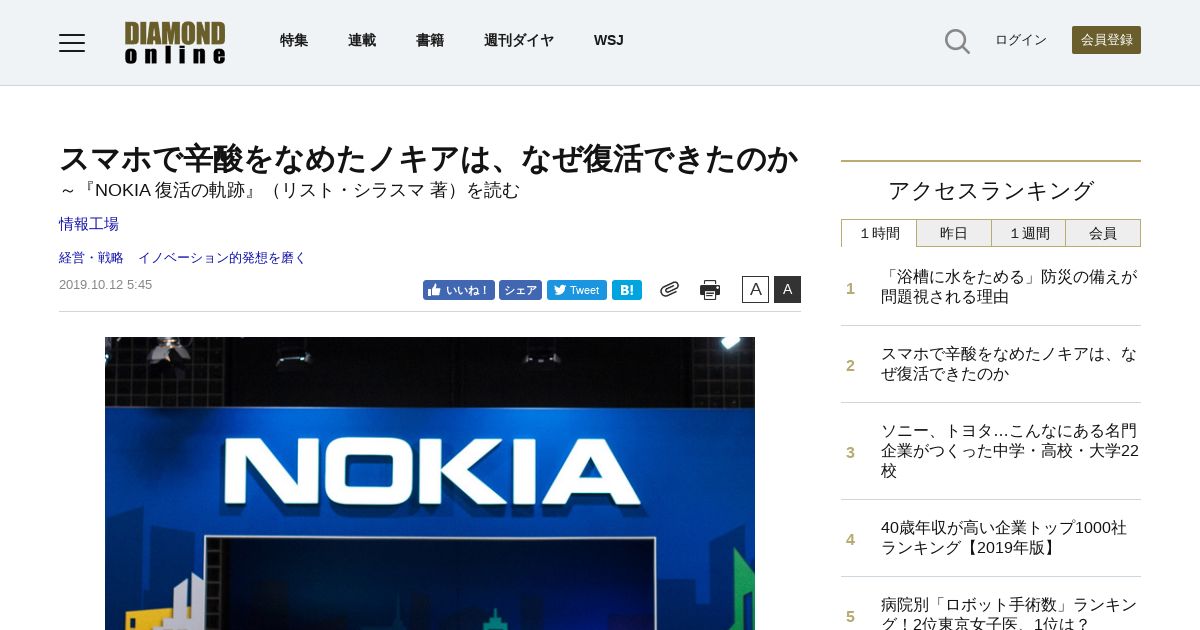Switch ranking to the １時間 tab

[x=879, y=233]
